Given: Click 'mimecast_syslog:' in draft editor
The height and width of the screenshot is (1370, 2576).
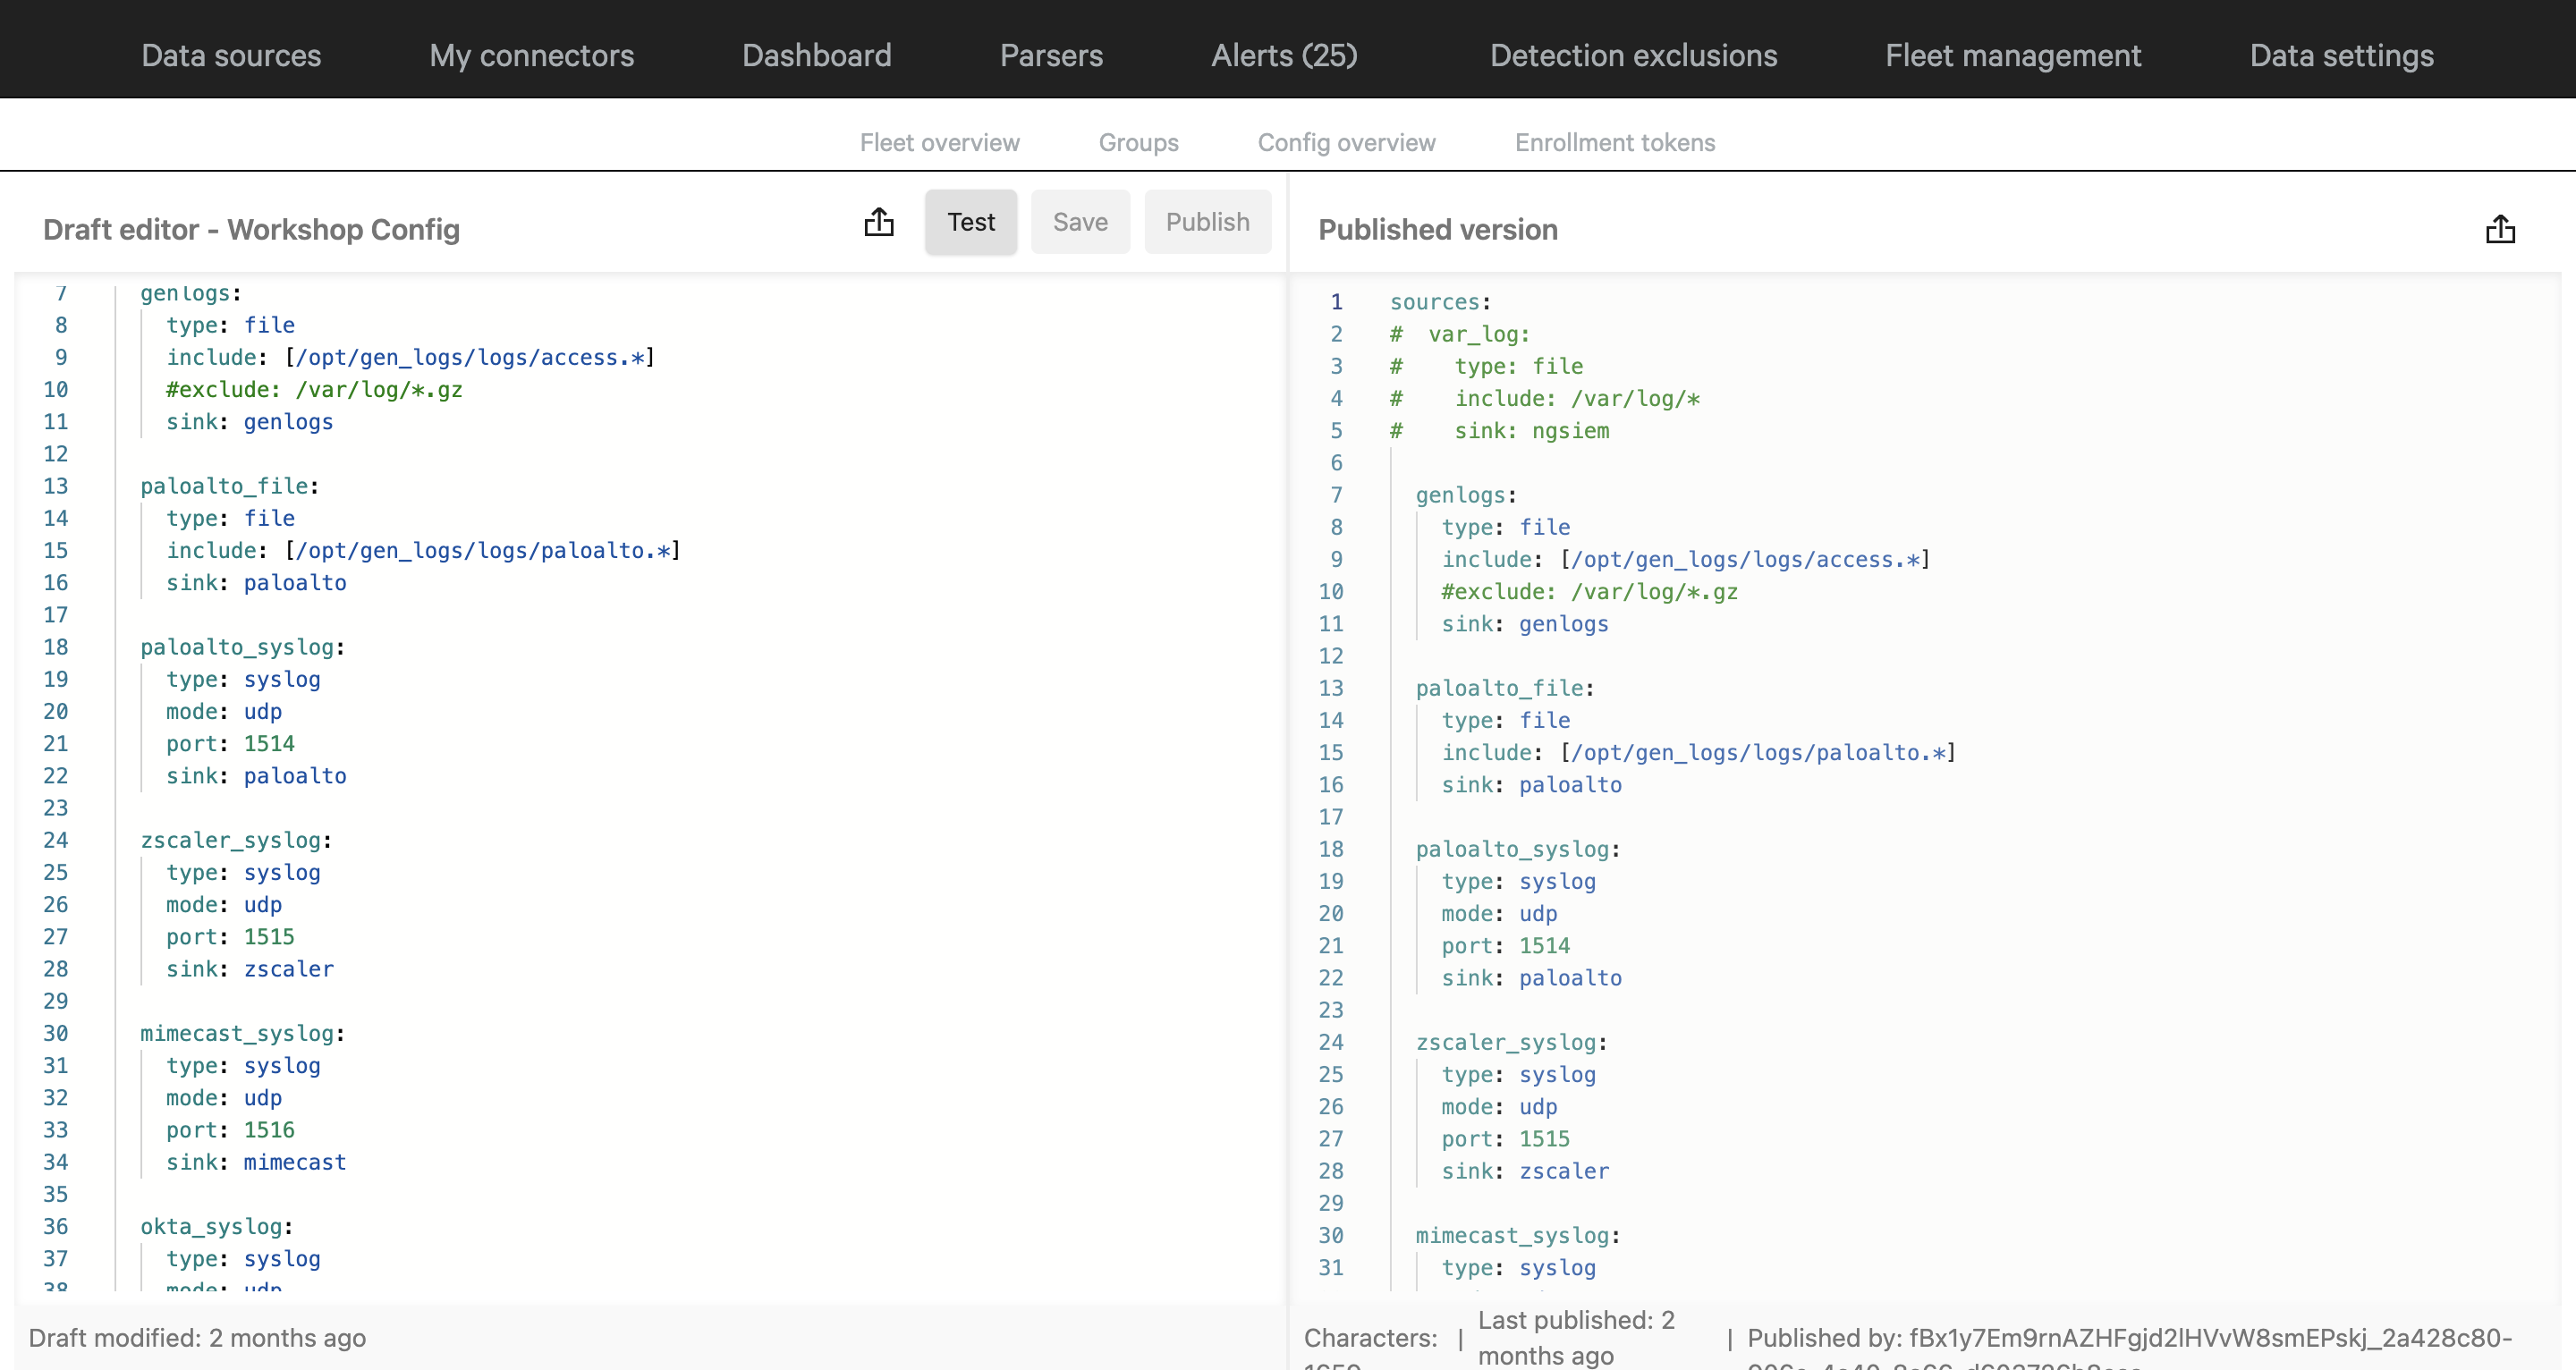Looking at the screenshot, I should [243, 1033].
